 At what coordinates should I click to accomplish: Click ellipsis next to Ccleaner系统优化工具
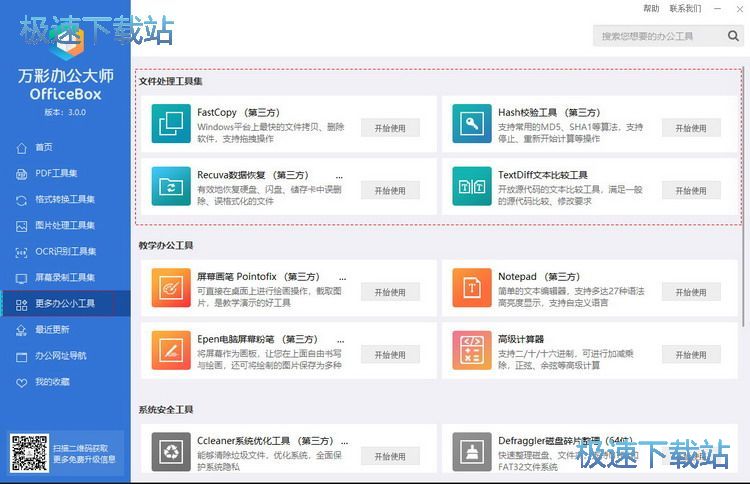[x=344, y=442]
